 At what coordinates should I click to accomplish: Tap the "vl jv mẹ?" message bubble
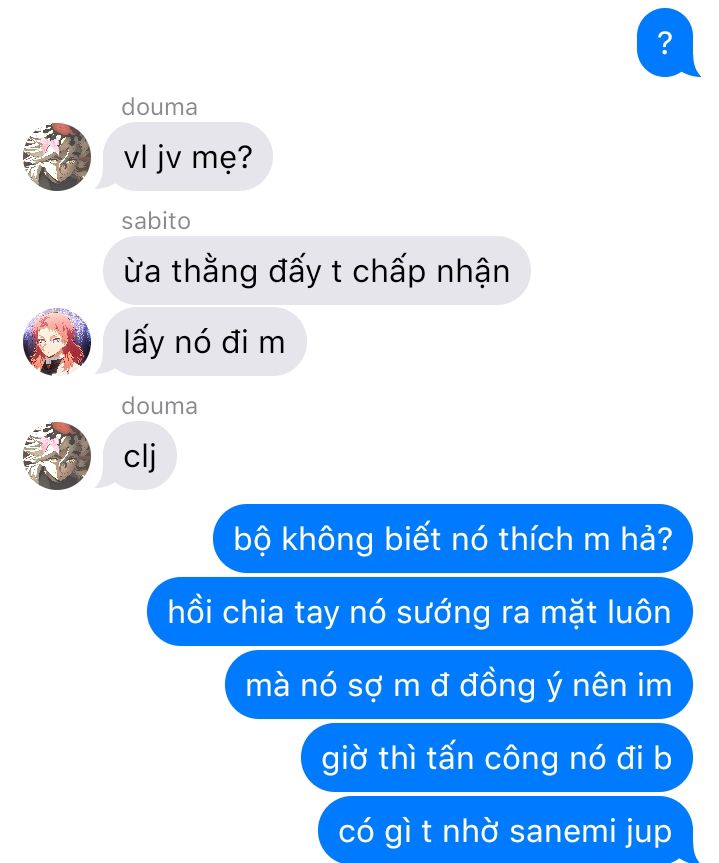[x=187, y=157]
